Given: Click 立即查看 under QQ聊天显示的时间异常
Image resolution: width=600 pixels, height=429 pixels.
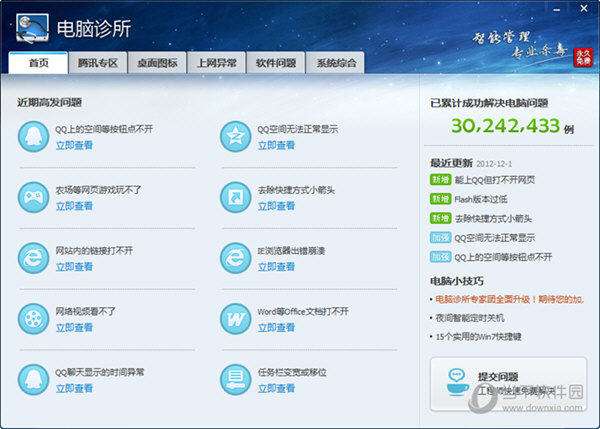Looking at the screenshot, I should coord(74,388).
